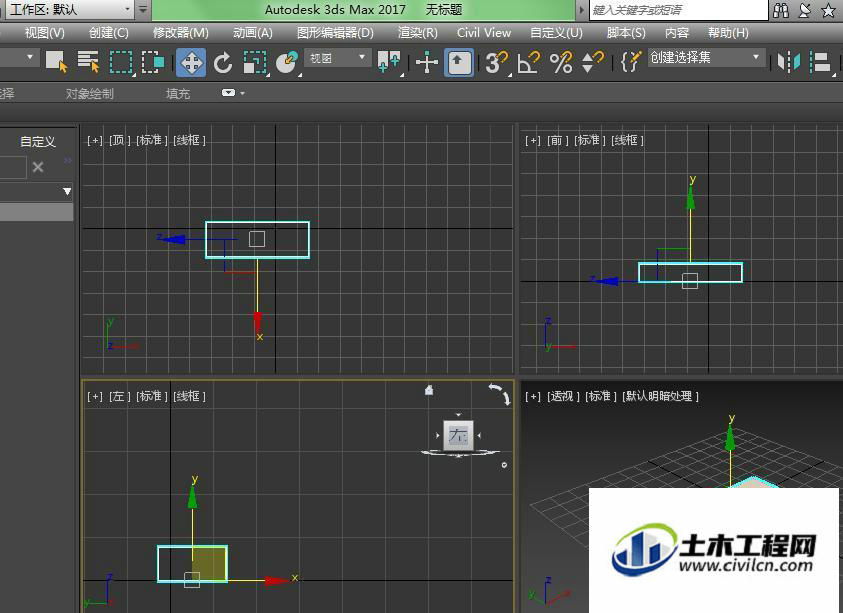Image resolution: width=843 pixels, height=613 pixels.
Task: Open the 修改器(M) menu
Action: [x=181, y=33]
